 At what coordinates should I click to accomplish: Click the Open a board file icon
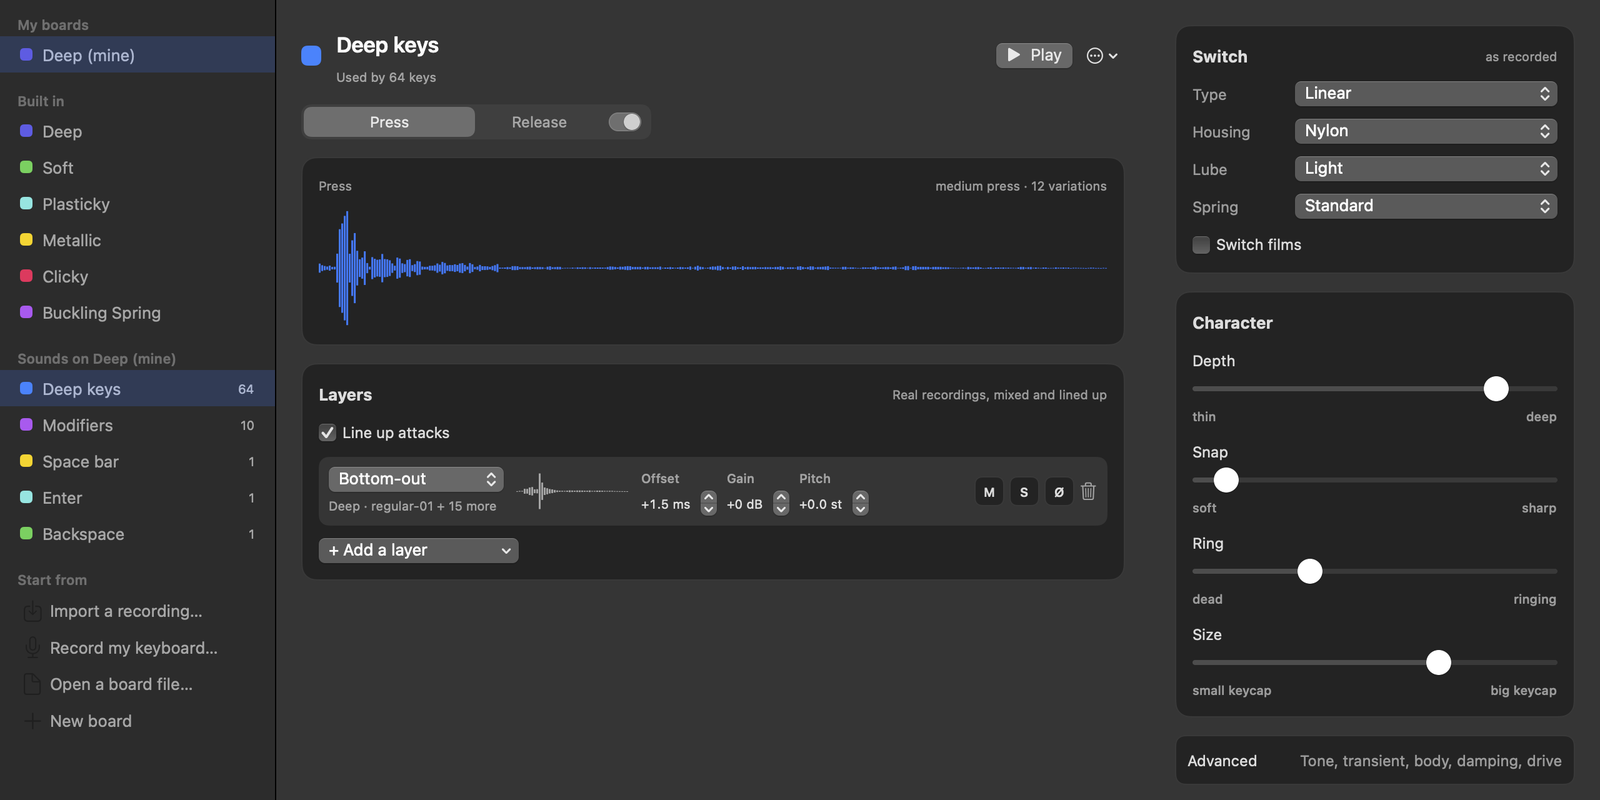32,684
